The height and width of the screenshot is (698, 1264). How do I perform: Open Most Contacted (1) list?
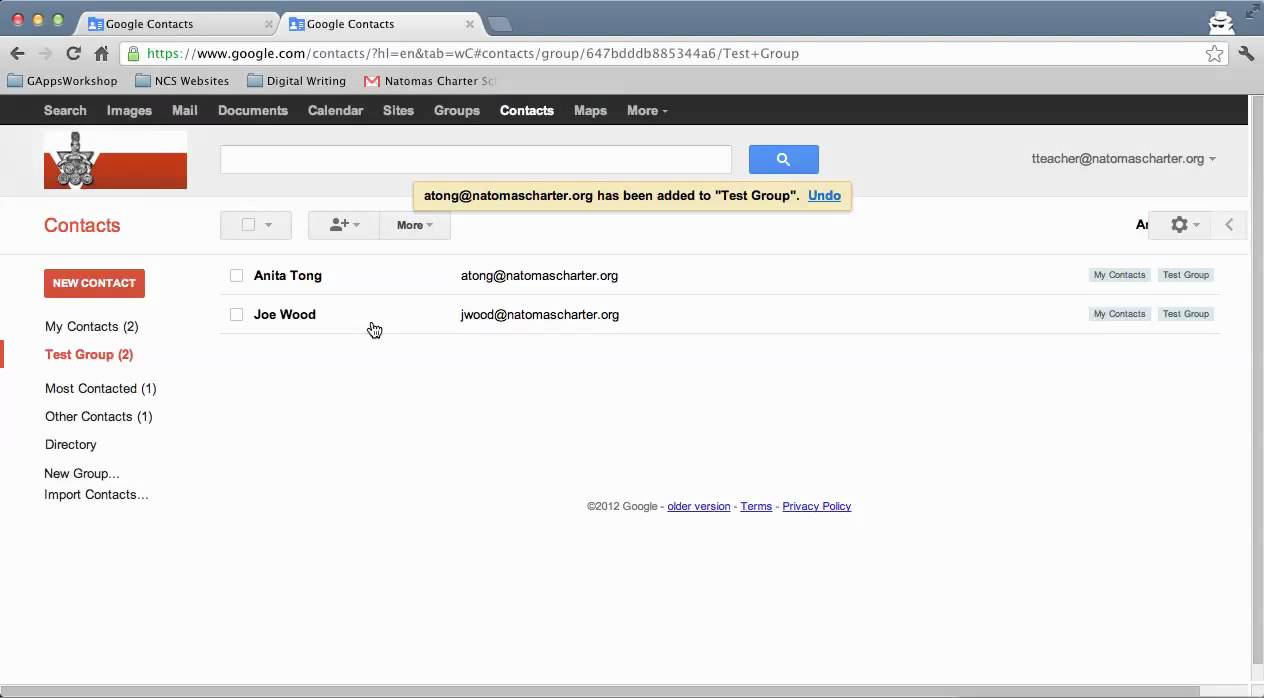click(101, 388)
